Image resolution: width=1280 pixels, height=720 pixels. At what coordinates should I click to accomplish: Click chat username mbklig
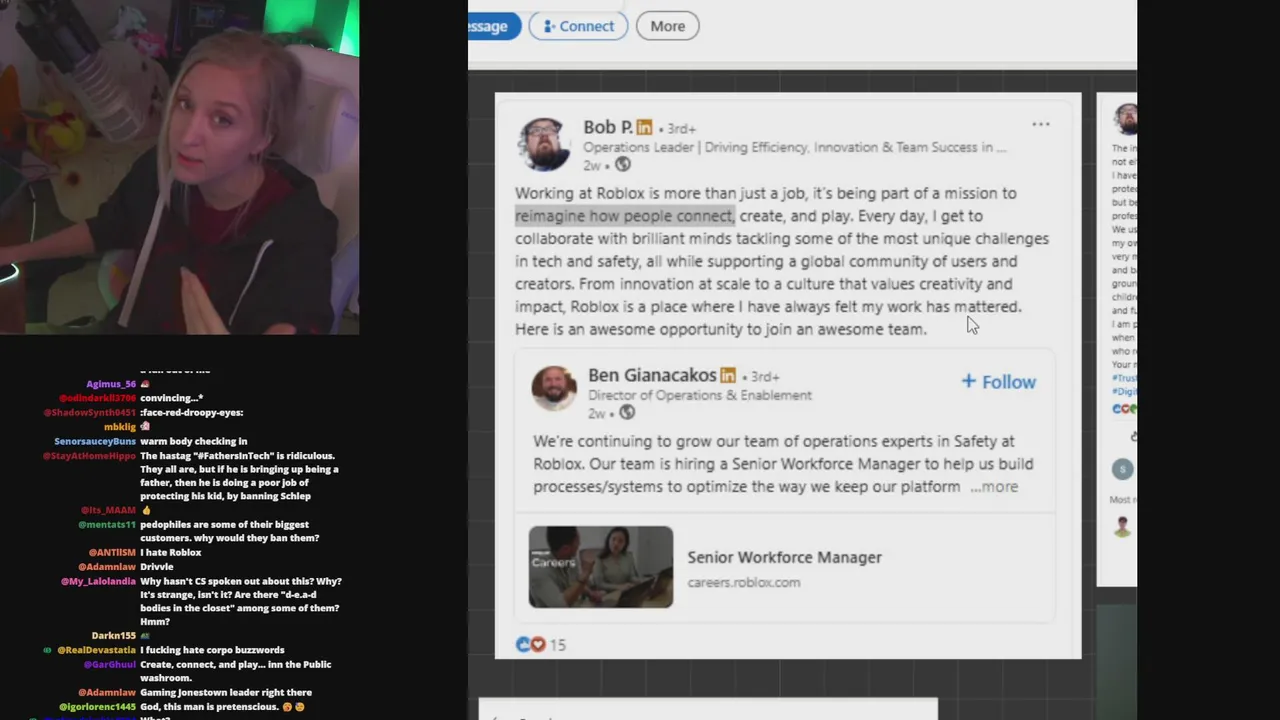(120, 427)
